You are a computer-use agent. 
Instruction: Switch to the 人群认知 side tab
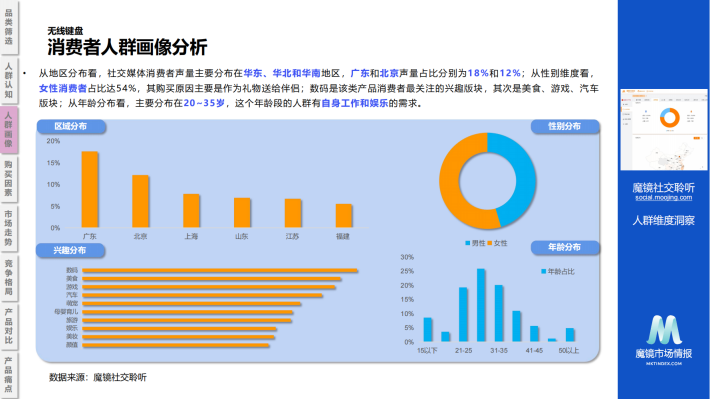9,80
